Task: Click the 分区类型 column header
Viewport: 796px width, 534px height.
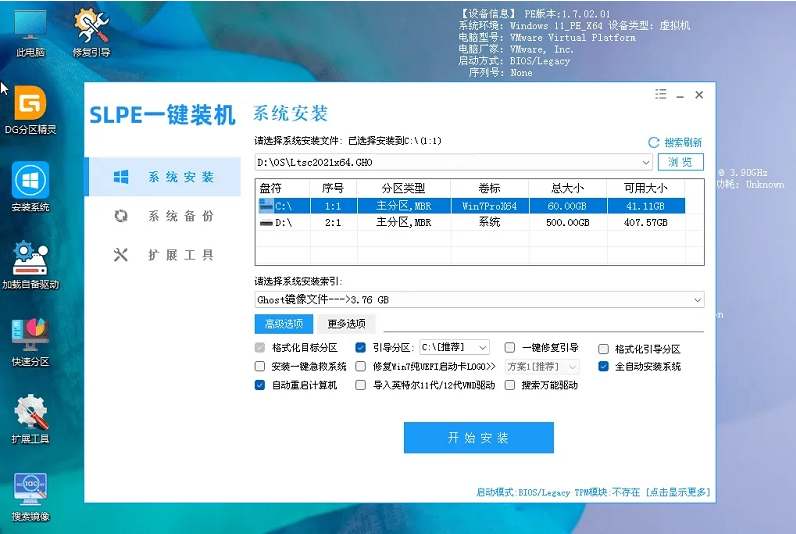Action: (404, 188)
